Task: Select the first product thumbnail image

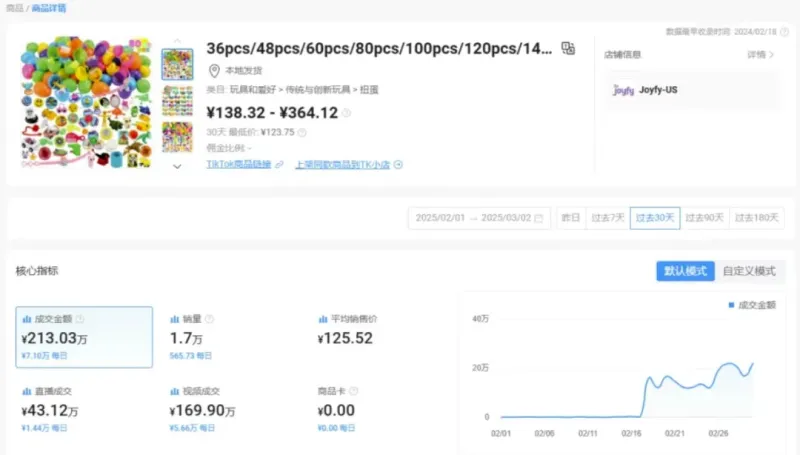Action: pos(177,63)
